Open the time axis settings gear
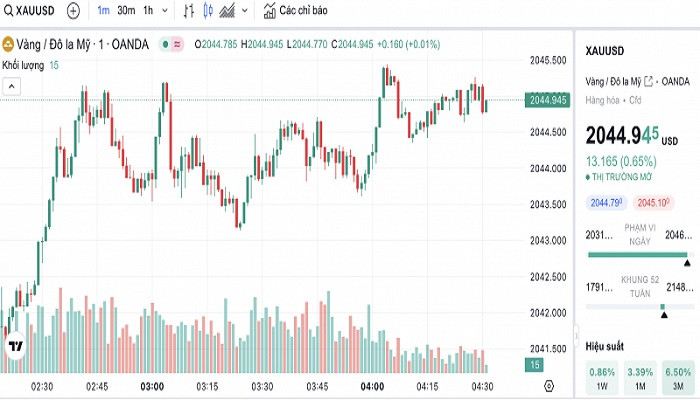The image size is (700, 400). click(549, 385)
